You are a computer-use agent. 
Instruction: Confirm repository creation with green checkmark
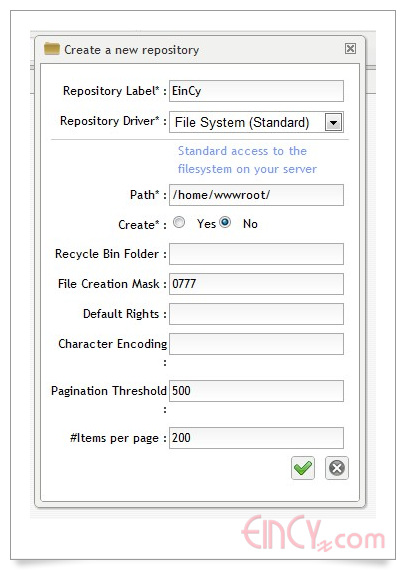click(303, 468)
